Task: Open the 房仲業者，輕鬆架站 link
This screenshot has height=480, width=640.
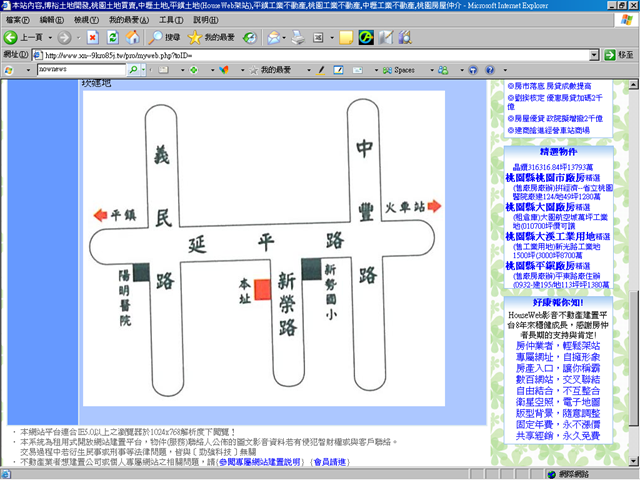Action: coord(558,346)
